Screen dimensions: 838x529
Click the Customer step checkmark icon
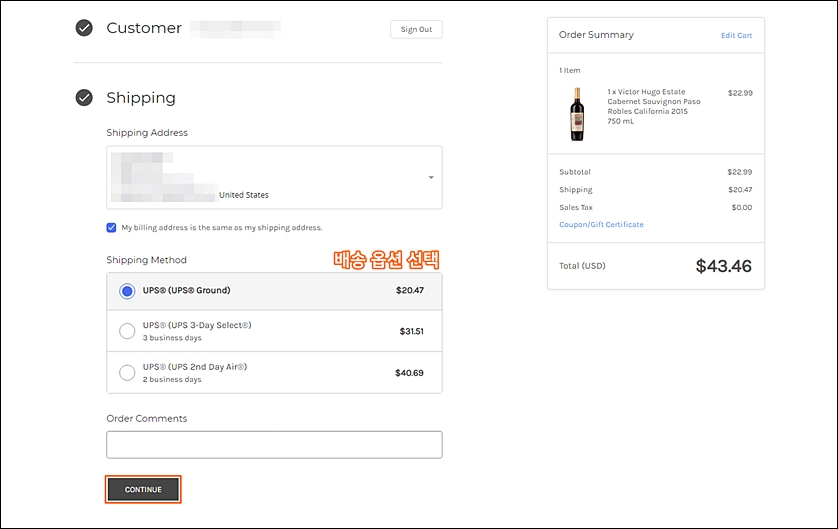[x=84, y=28]
